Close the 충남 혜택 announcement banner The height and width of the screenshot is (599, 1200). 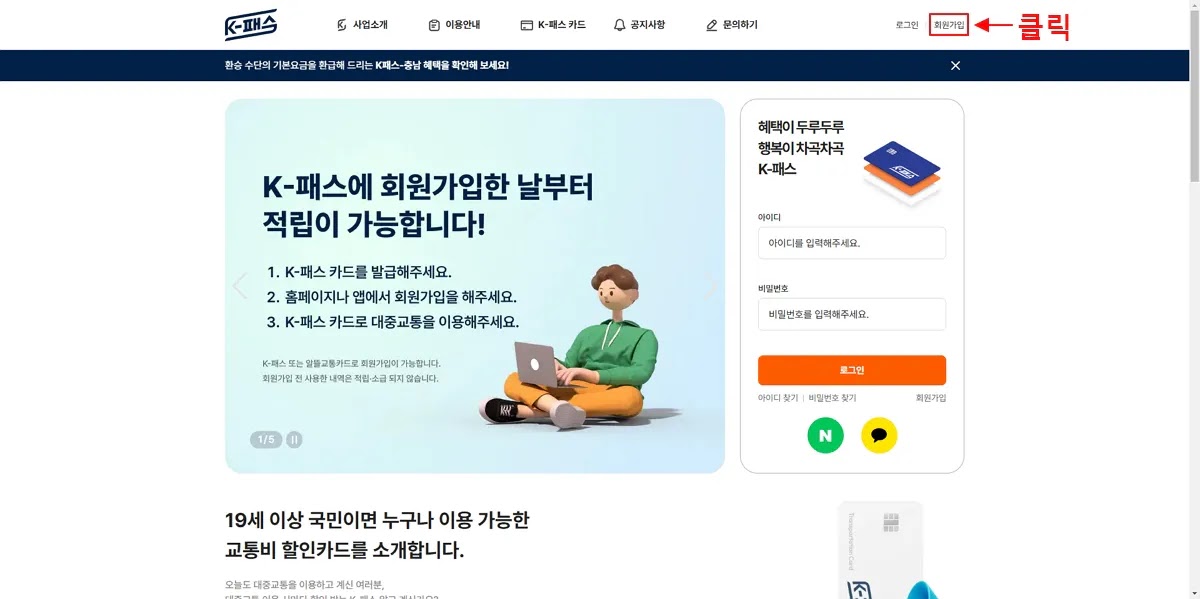[x=955, y=66]
